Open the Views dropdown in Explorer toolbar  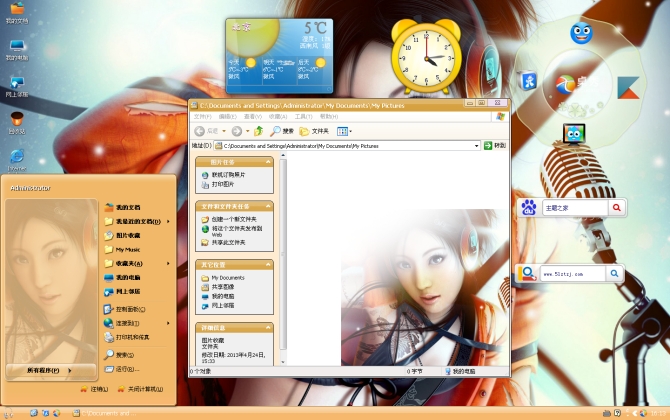344,131
